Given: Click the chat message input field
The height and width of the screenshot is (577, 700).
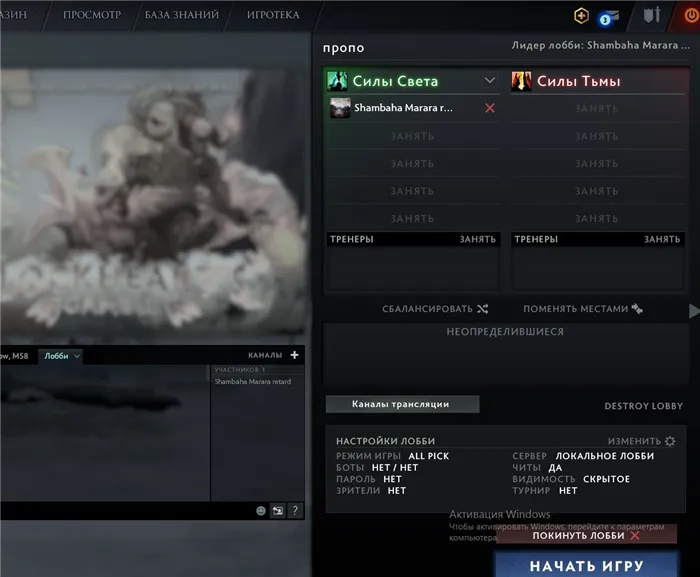Looking at the screenshot, I should tap(126, 510).
